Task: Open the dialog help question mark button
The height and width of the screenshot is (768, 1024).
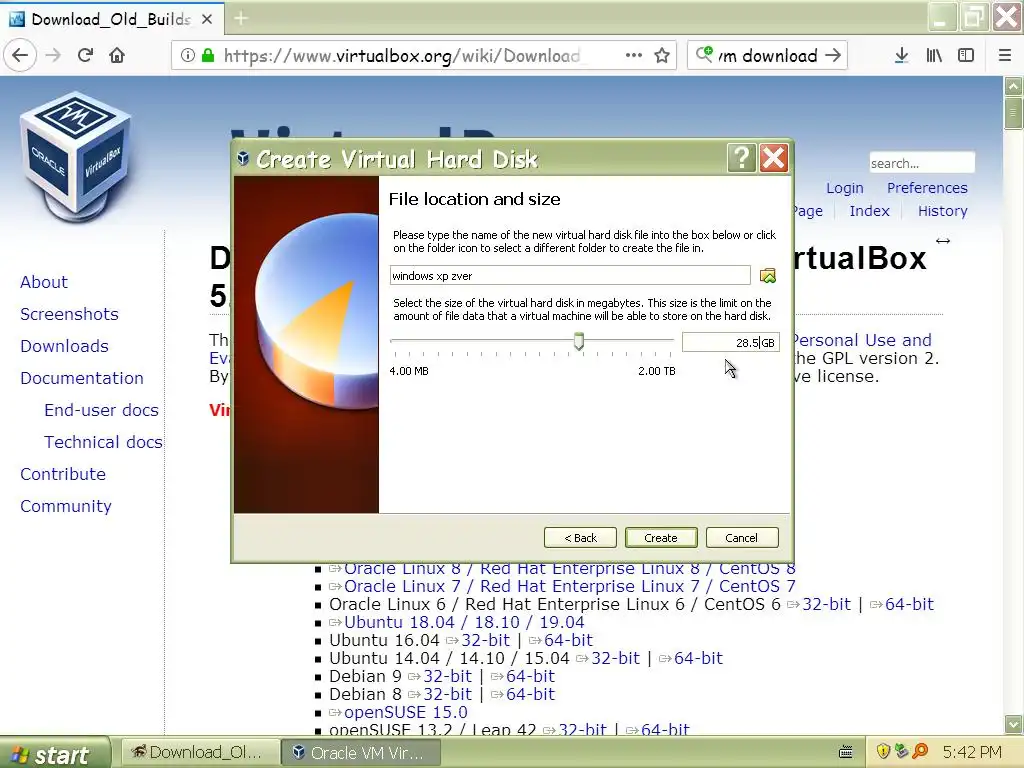Action: click(741, 158)
